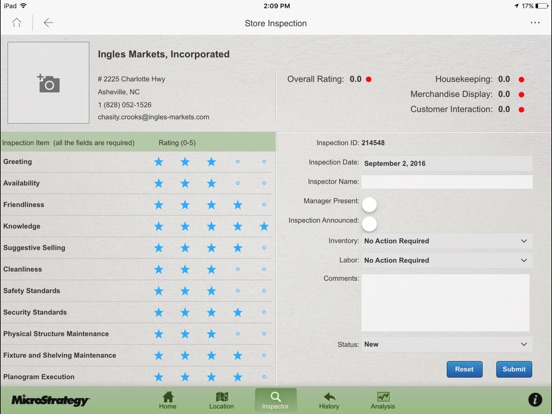Focus the Comments text area
Image resolution: width=552 pixels, height=414 pixels.
coord(445,303)
